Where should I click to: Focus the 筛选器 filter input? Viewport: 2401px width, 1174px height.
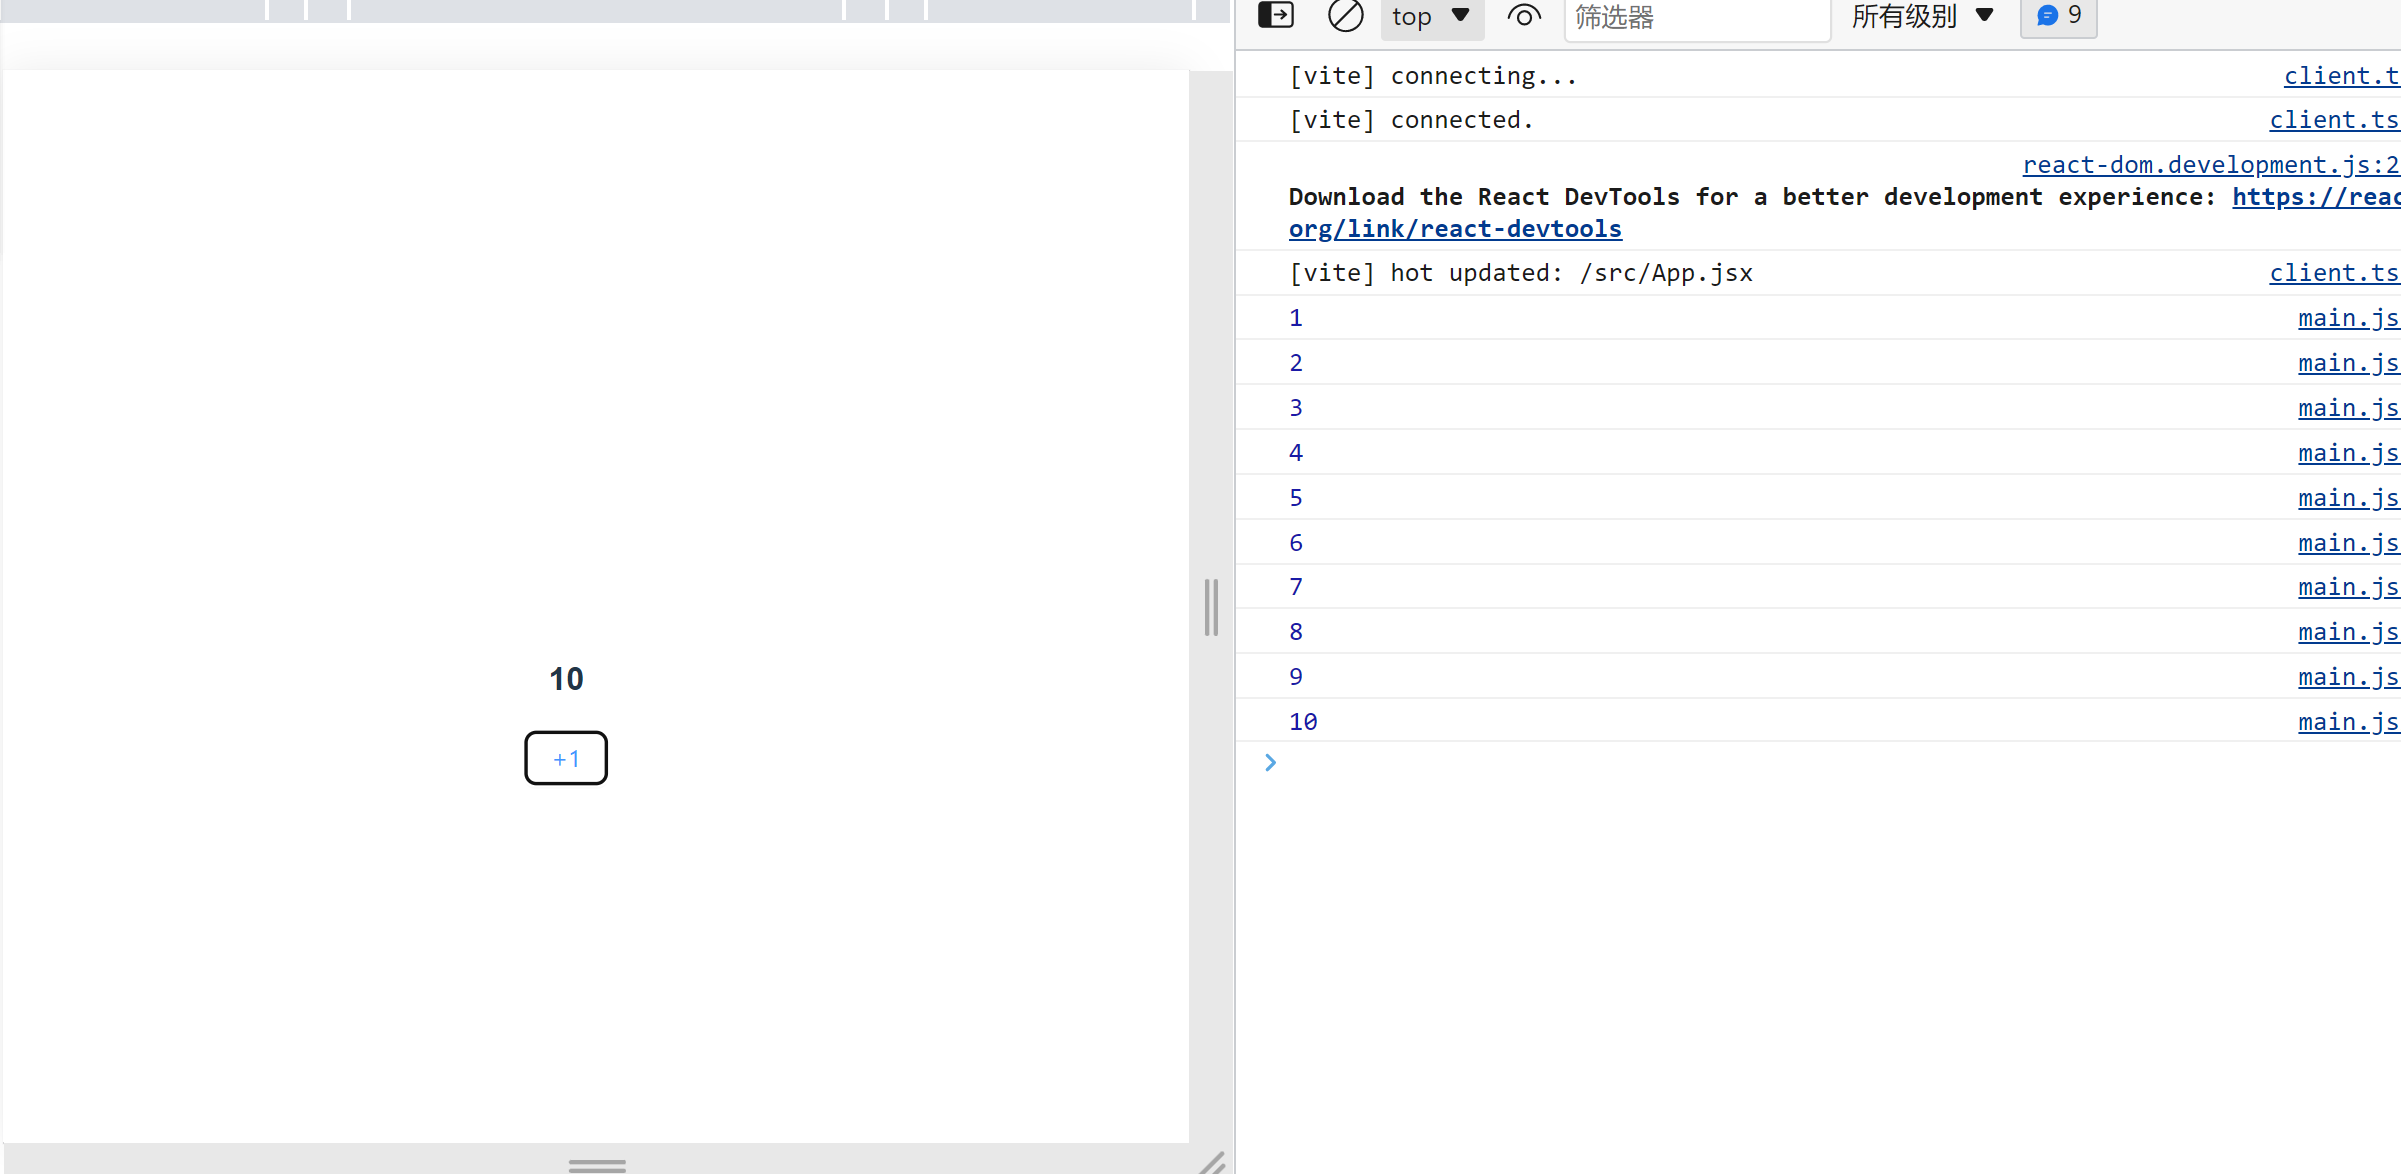point(1697,18)
